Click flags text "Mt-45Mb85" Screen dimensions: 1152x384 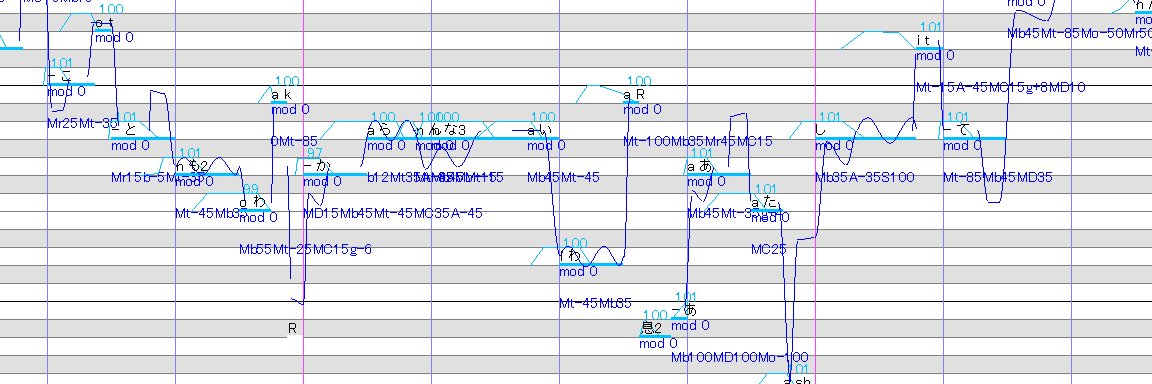pyautogui.click(x=596, y=303)
